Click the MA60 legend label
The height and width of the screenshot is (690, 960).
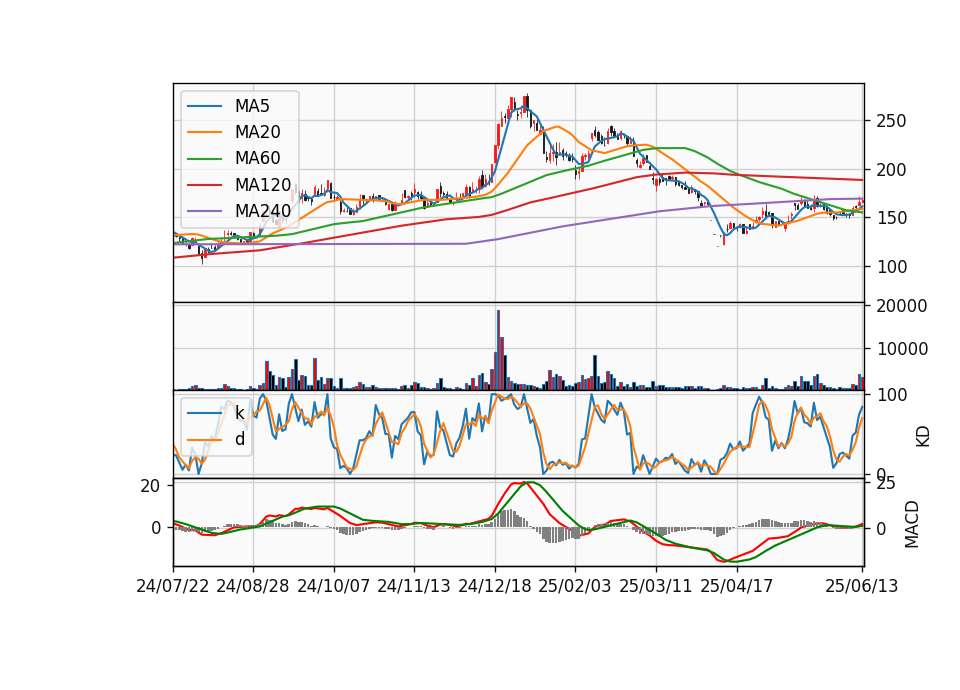pos(257,158)
